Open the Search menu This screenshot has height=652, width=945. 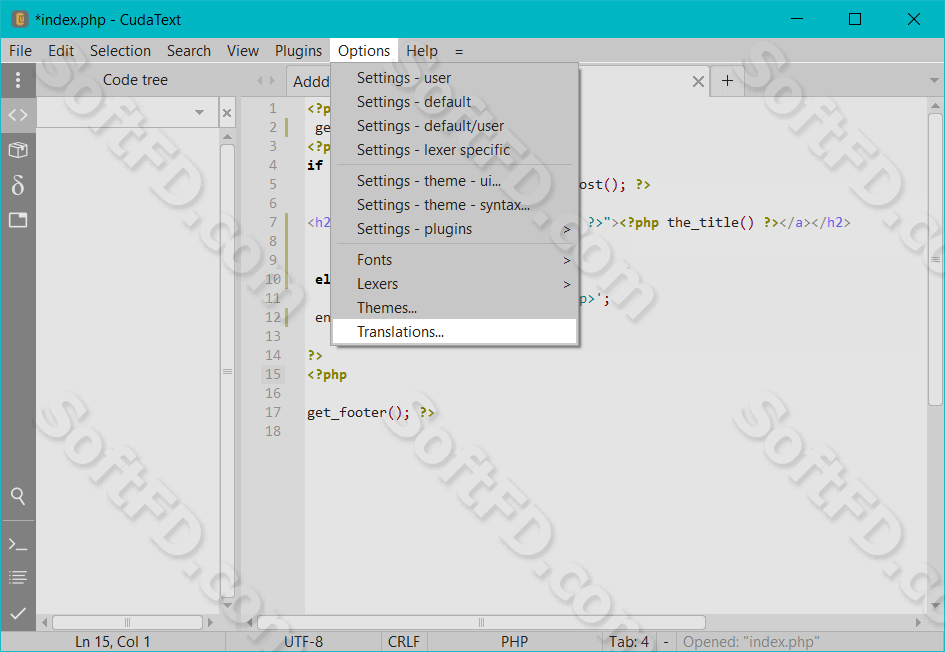point(189,51)
